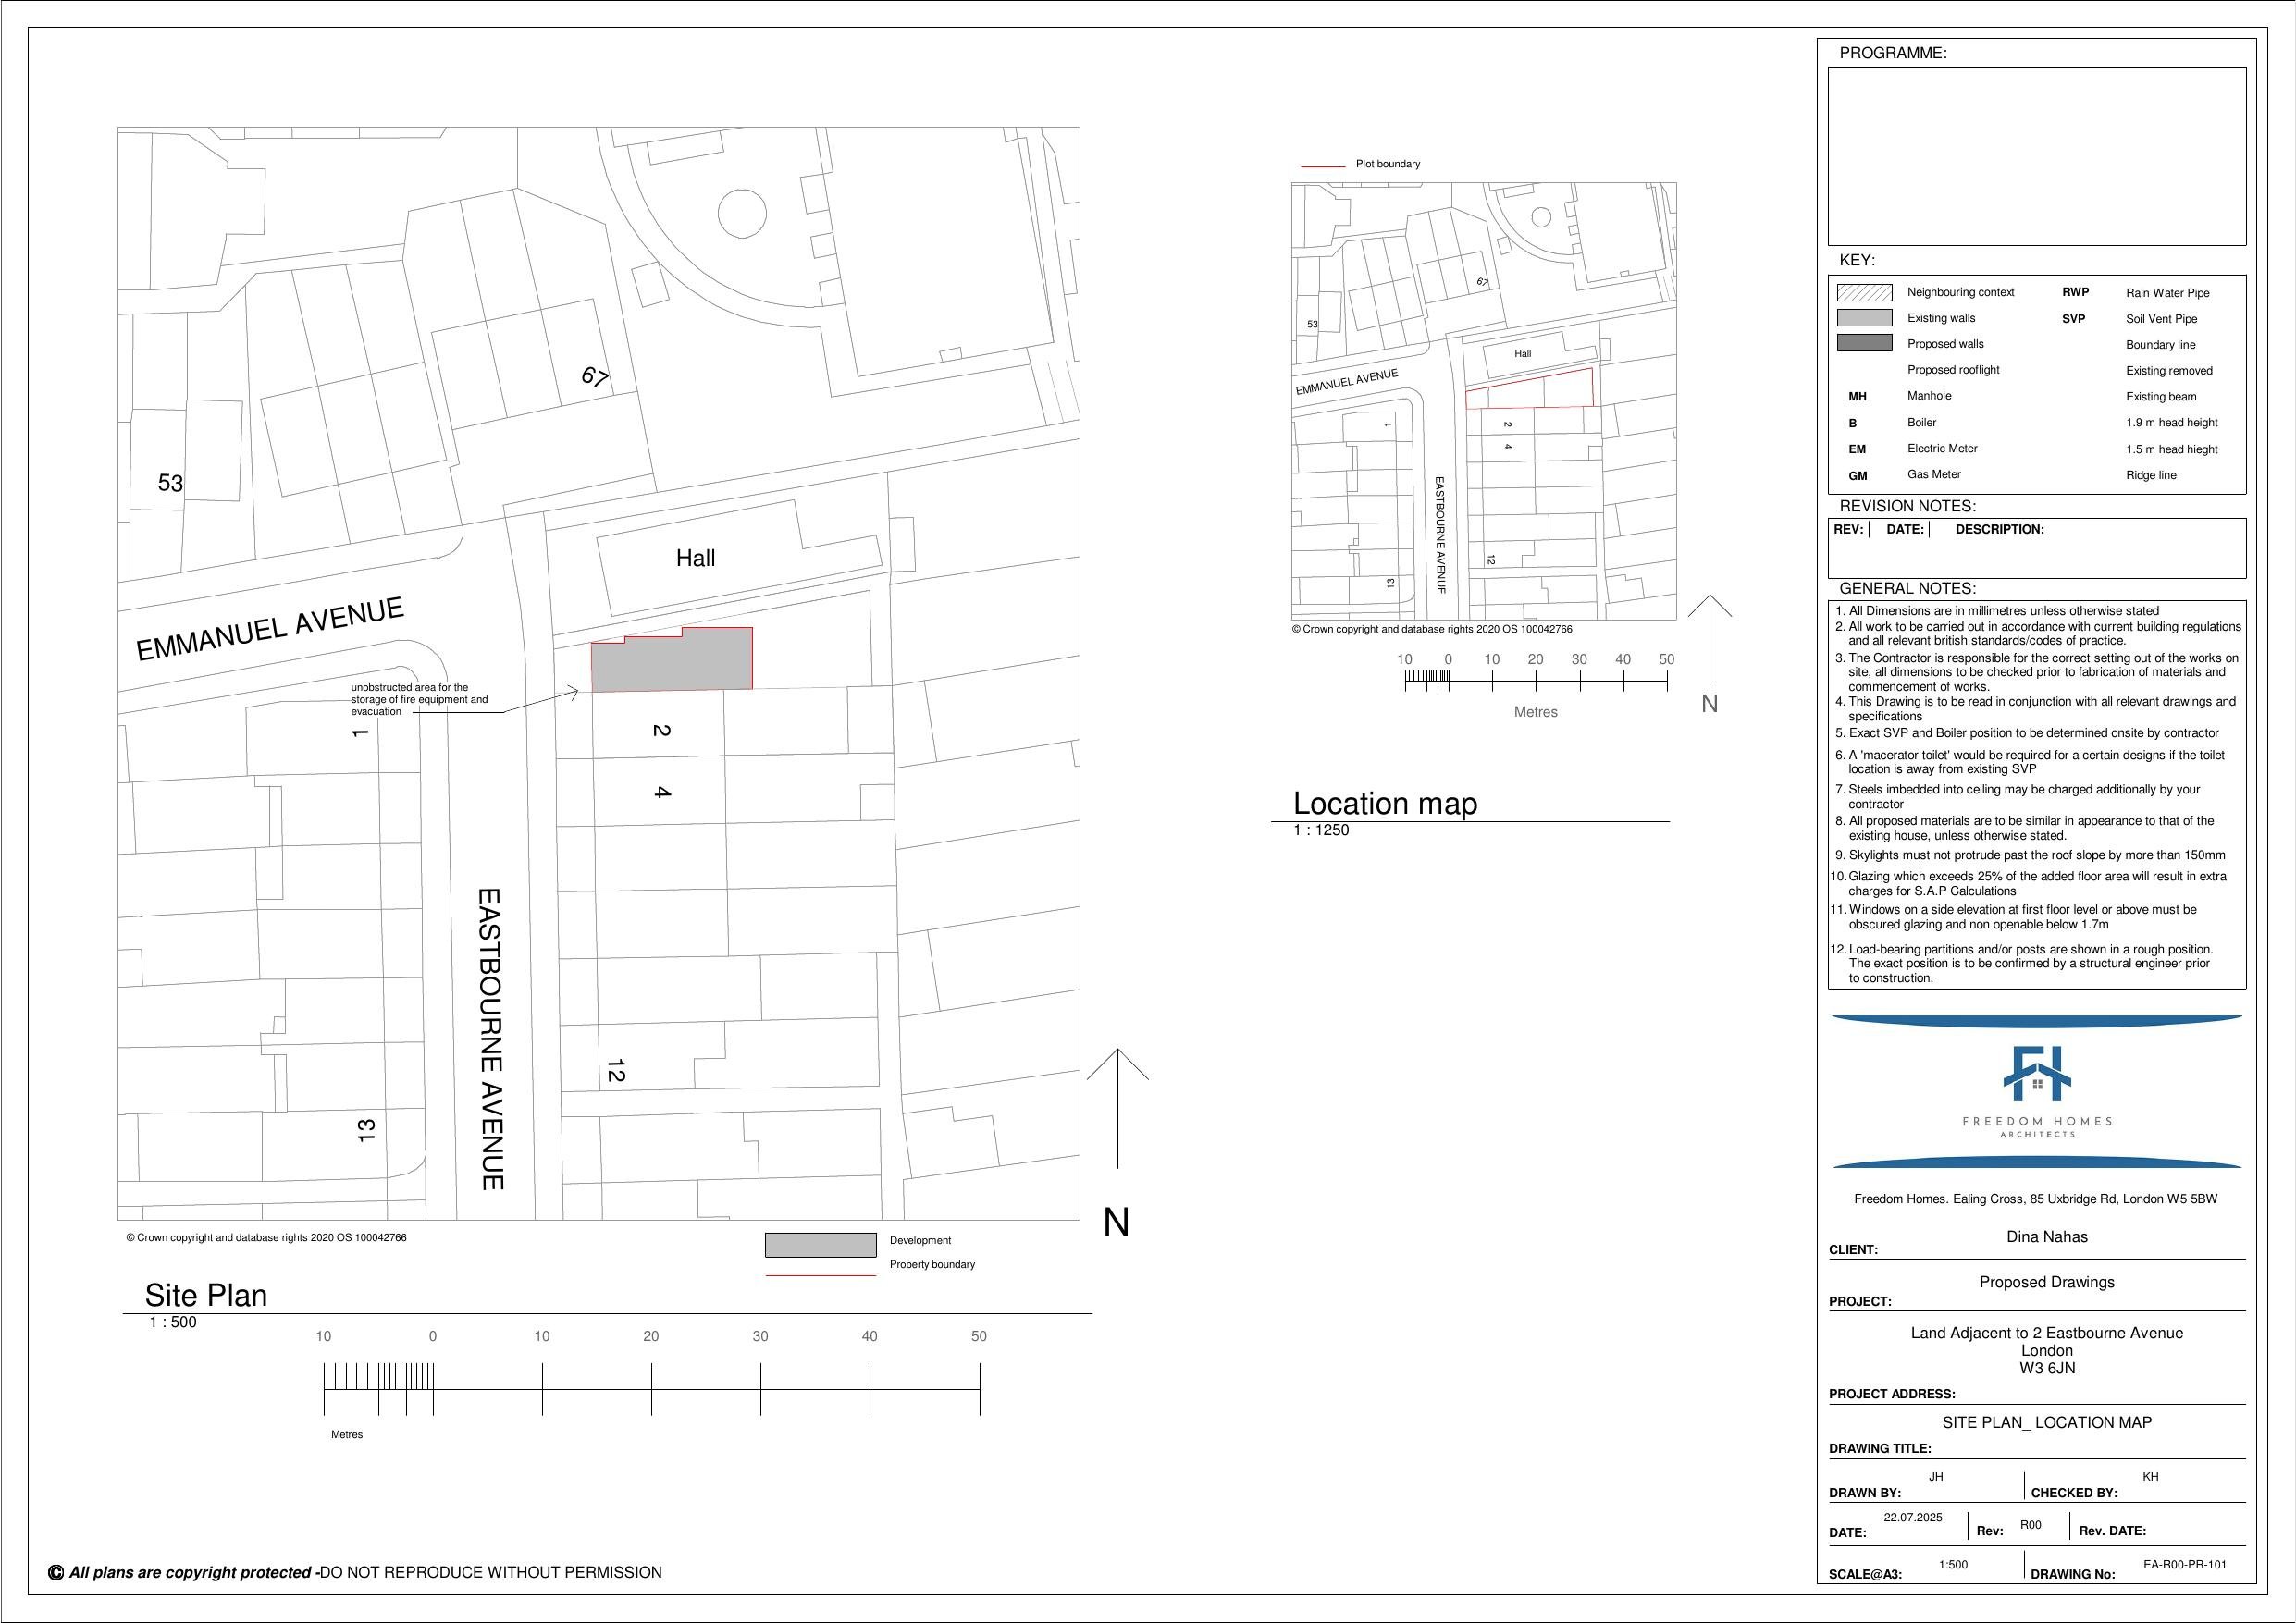Click the Crown copyright notice under the Site Plan
This screenshot has width=2296, height=1623.
[x=265, y=1237]
